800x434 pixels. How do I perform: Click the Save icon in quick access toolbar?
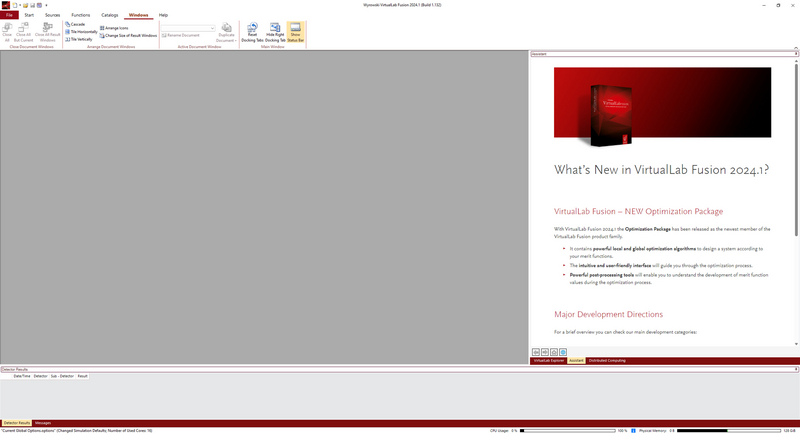32,5
